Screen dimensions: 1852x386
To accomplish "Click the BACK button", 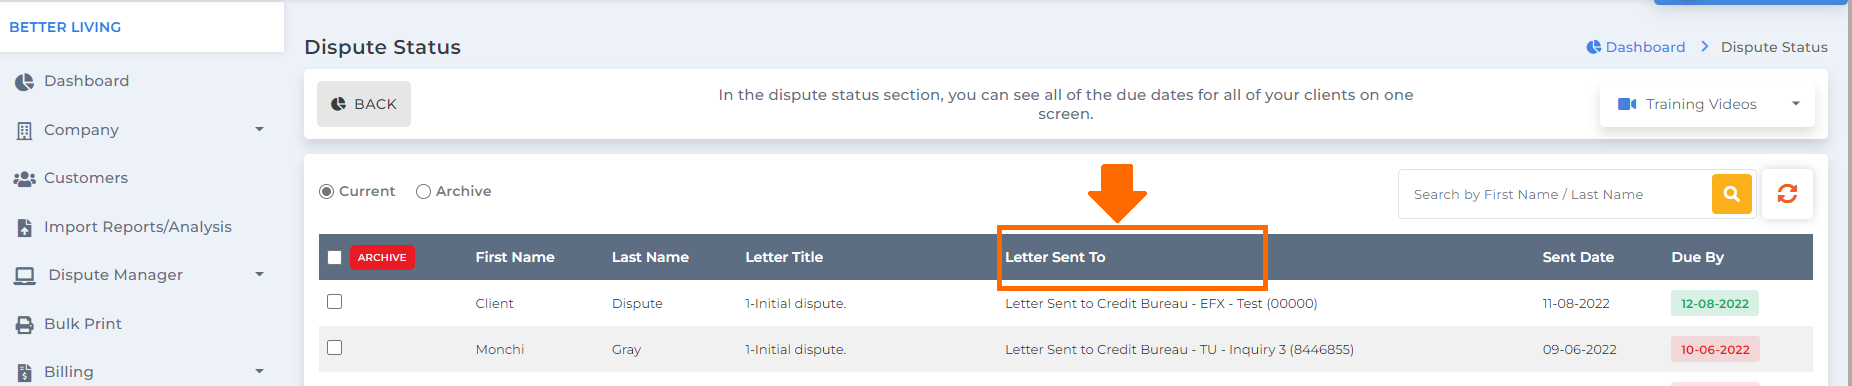I will [x=364, y=104].
